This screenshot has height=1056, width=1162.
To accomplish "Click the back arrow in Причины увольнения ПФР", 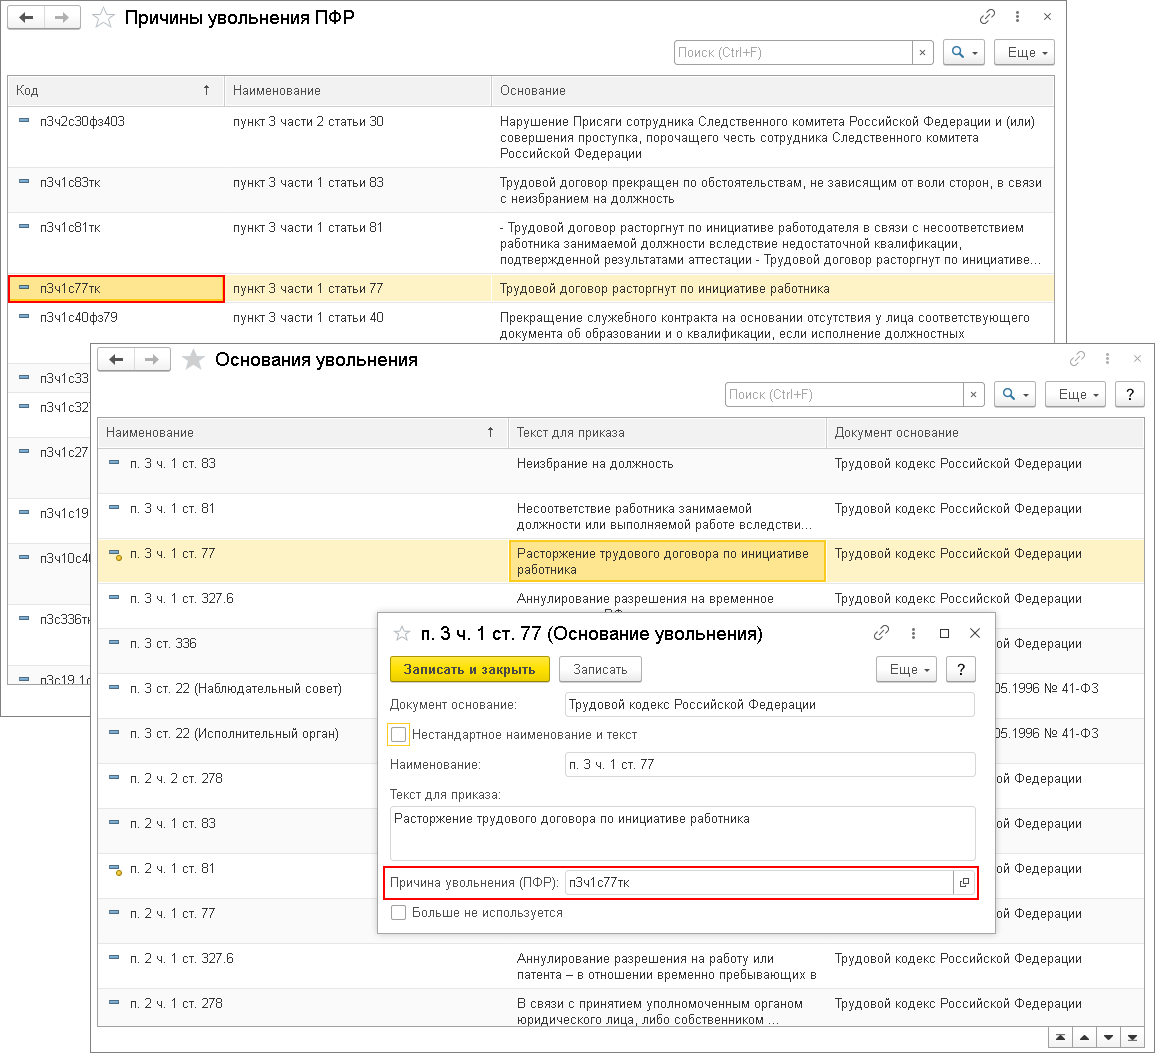I will (27, 18).
